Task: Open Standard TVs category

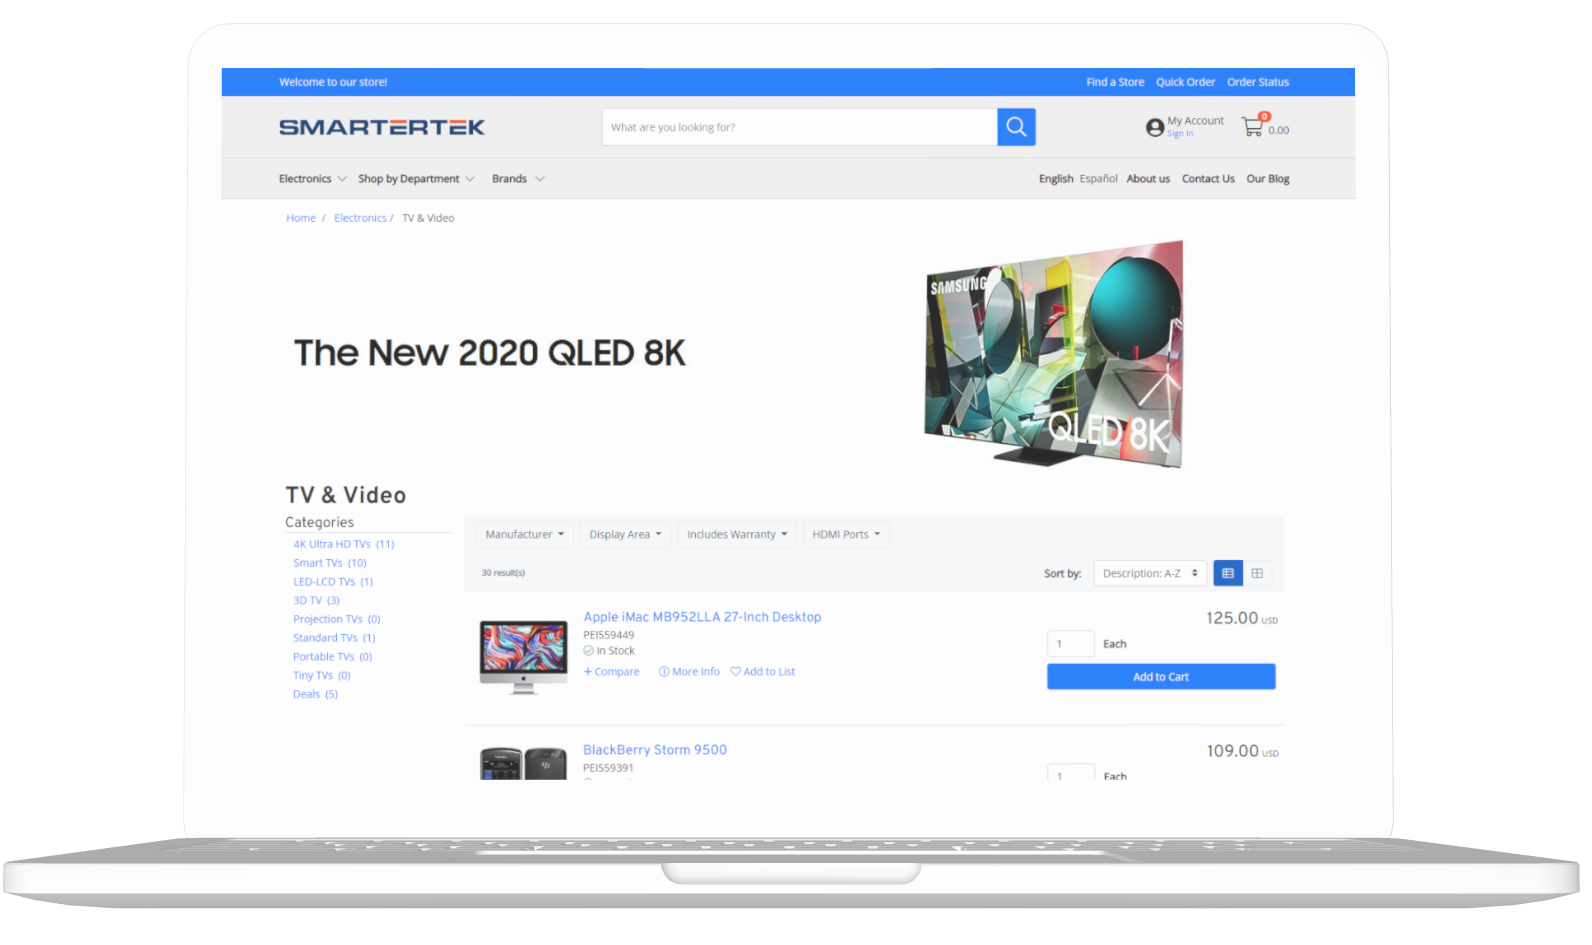Action: (x=334, y=638)
